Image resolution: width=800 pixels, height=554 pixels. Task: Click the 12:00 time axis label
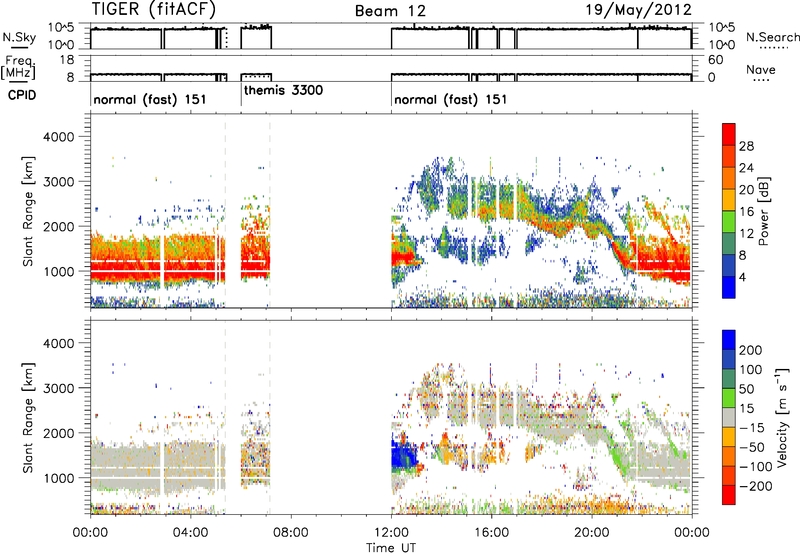391,533
